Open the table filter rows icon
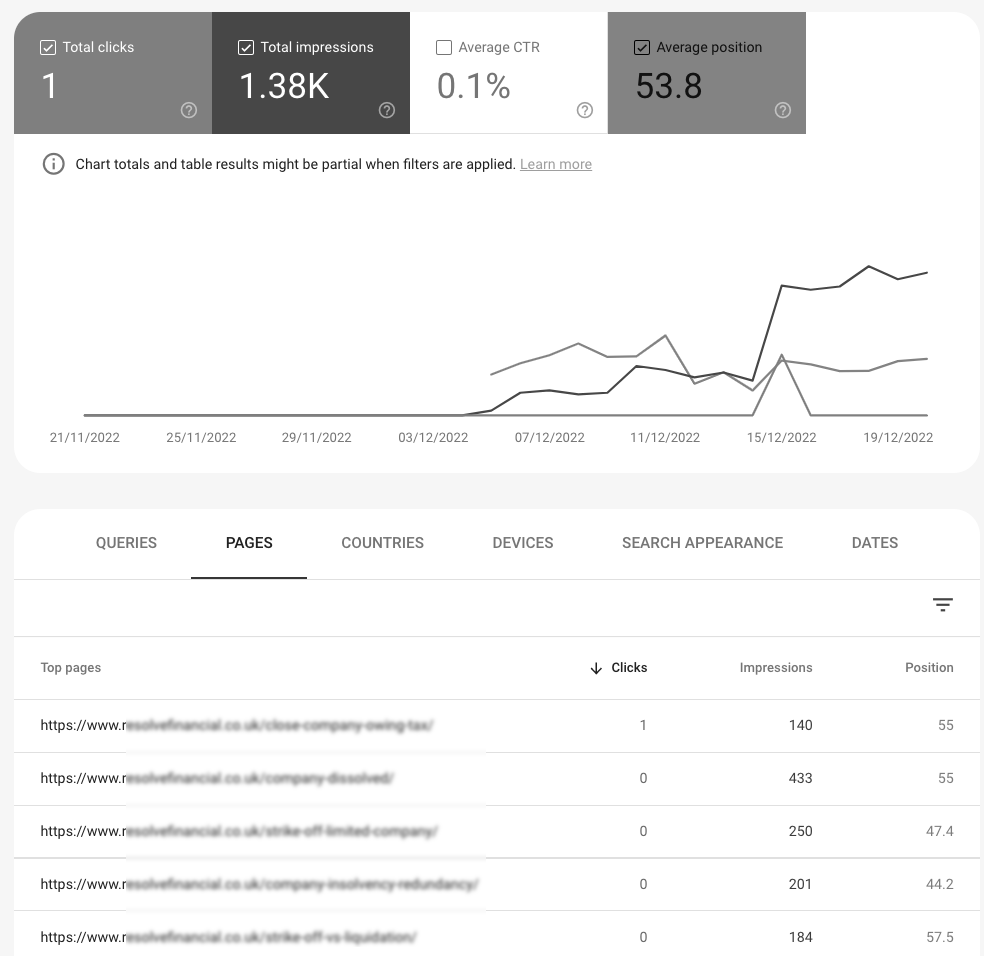The image size is (984, 956). (942, 605)
